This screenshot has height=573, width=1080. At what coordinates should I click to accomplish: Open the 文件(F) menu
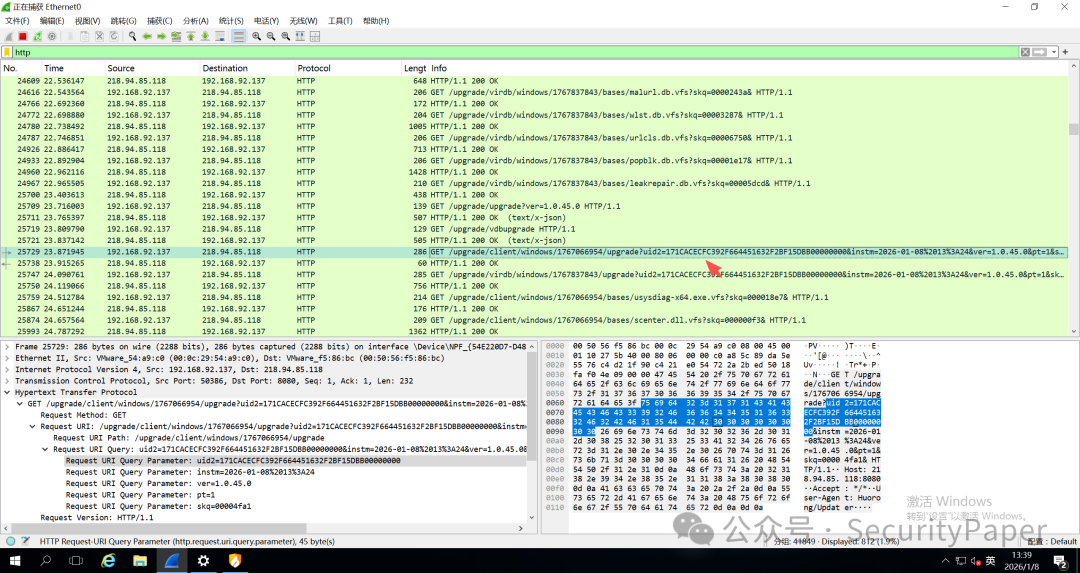(x=17, y=21)
